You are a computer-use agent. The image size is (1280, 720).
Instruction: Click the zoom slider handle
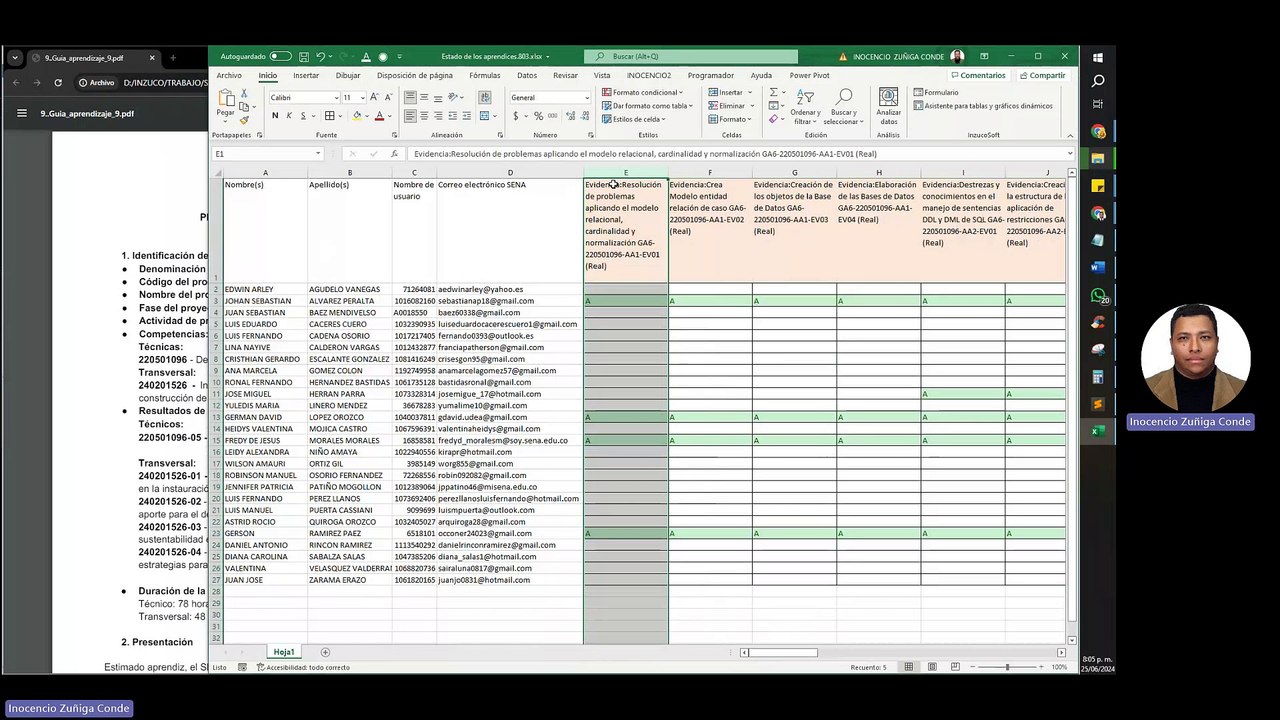point(1007,667)
